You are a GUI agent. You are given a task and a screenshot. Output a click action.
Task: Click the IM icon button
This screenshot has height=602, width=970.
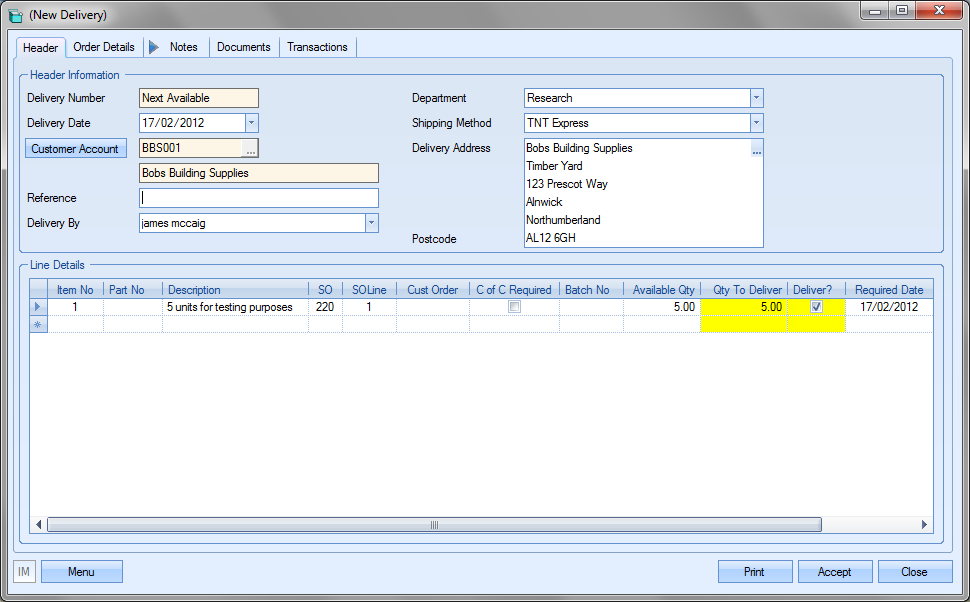click(25, 571)
